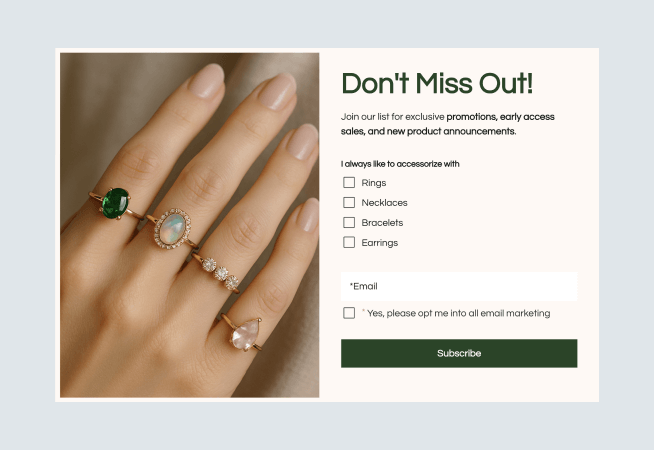Click the promotions description paragraph
This screenshot has width=654, height=450.
448,124
